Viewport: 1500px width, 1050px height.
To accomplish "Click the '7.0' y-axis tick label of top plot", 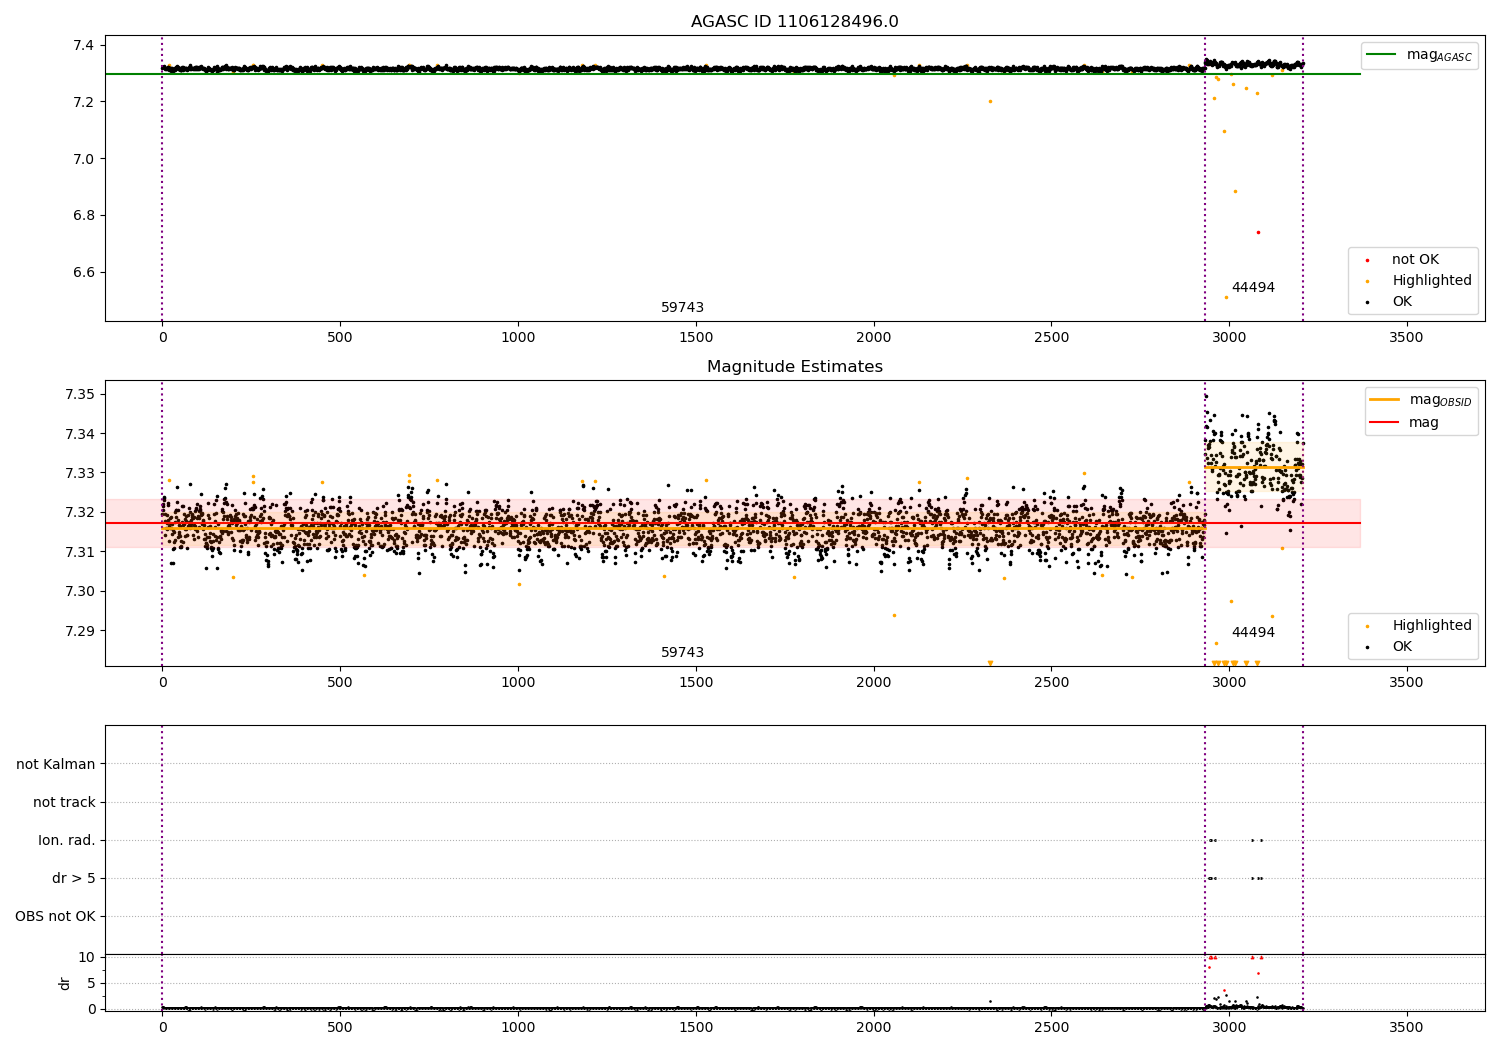I will [83, 159].
